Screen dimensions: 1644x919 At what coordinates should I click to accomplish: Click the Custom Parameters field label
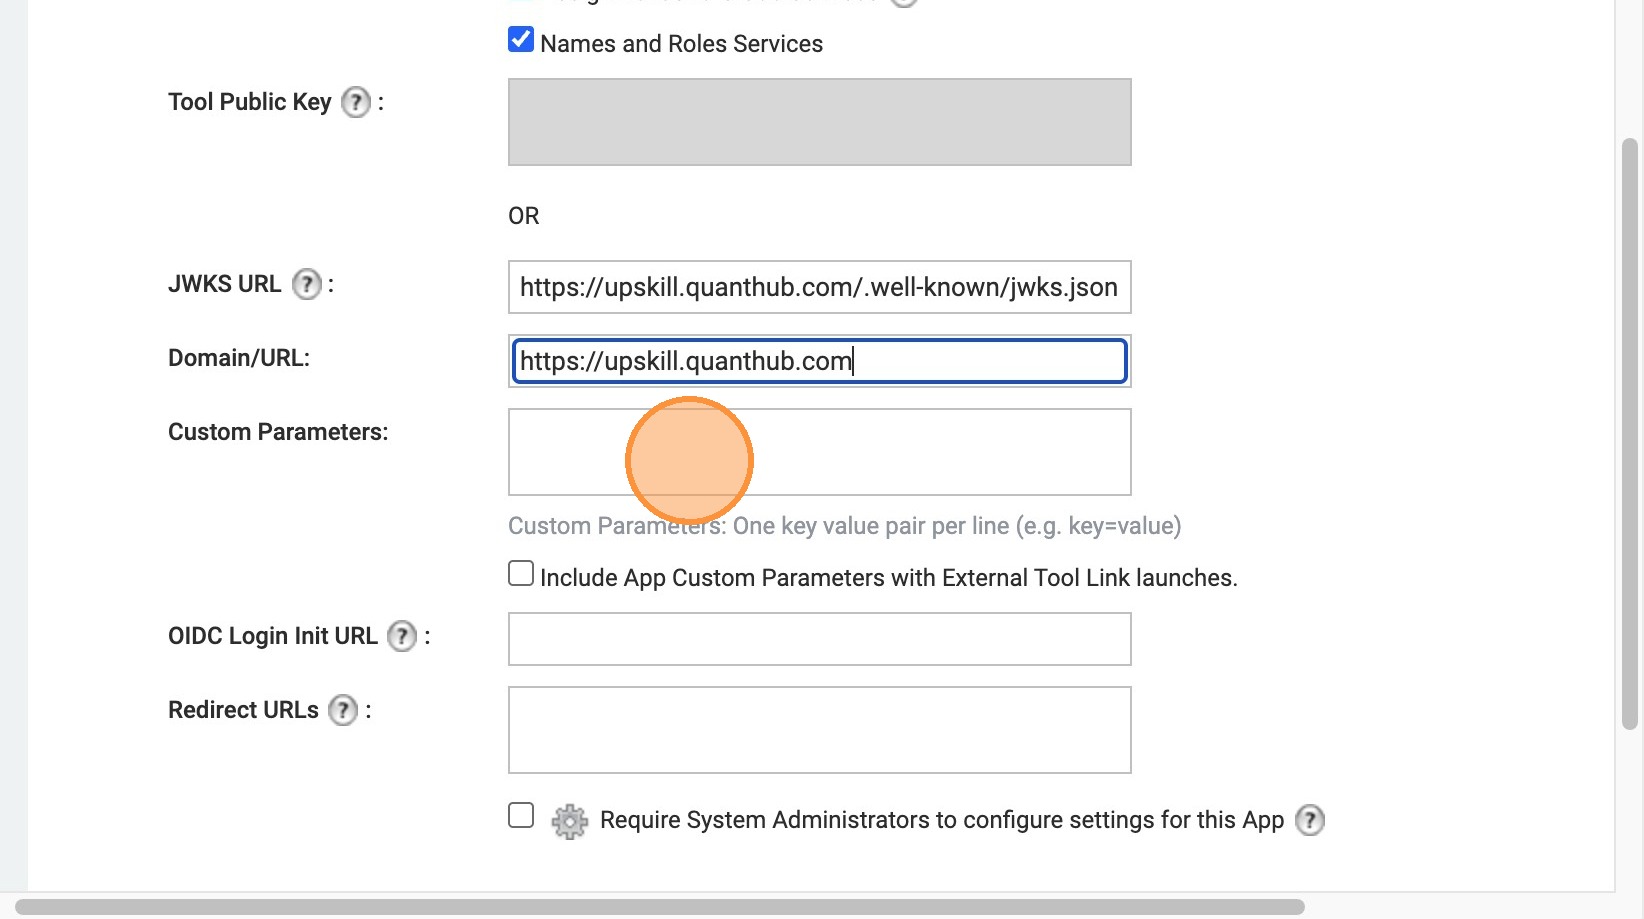tap(278, 432)
